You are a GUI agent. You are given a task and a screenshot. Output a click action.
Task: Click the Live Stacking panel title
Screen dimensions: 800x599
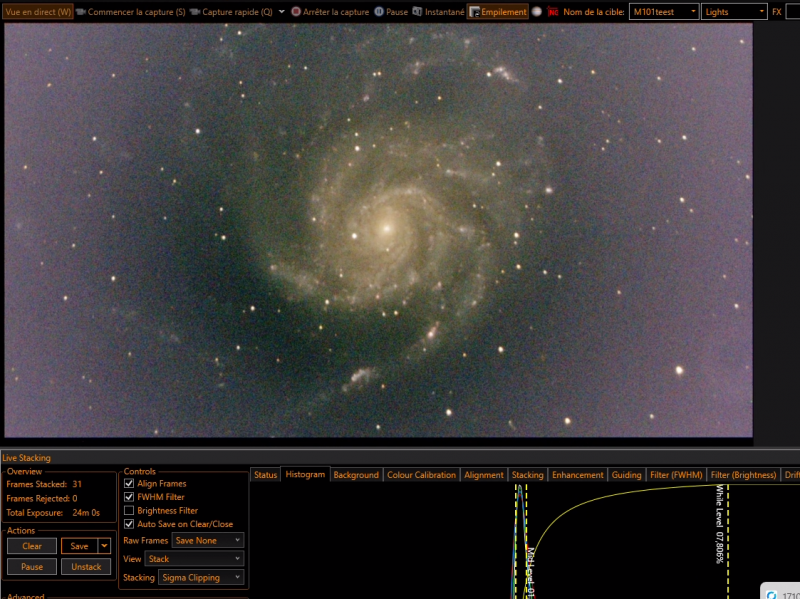tap(27, 458)
